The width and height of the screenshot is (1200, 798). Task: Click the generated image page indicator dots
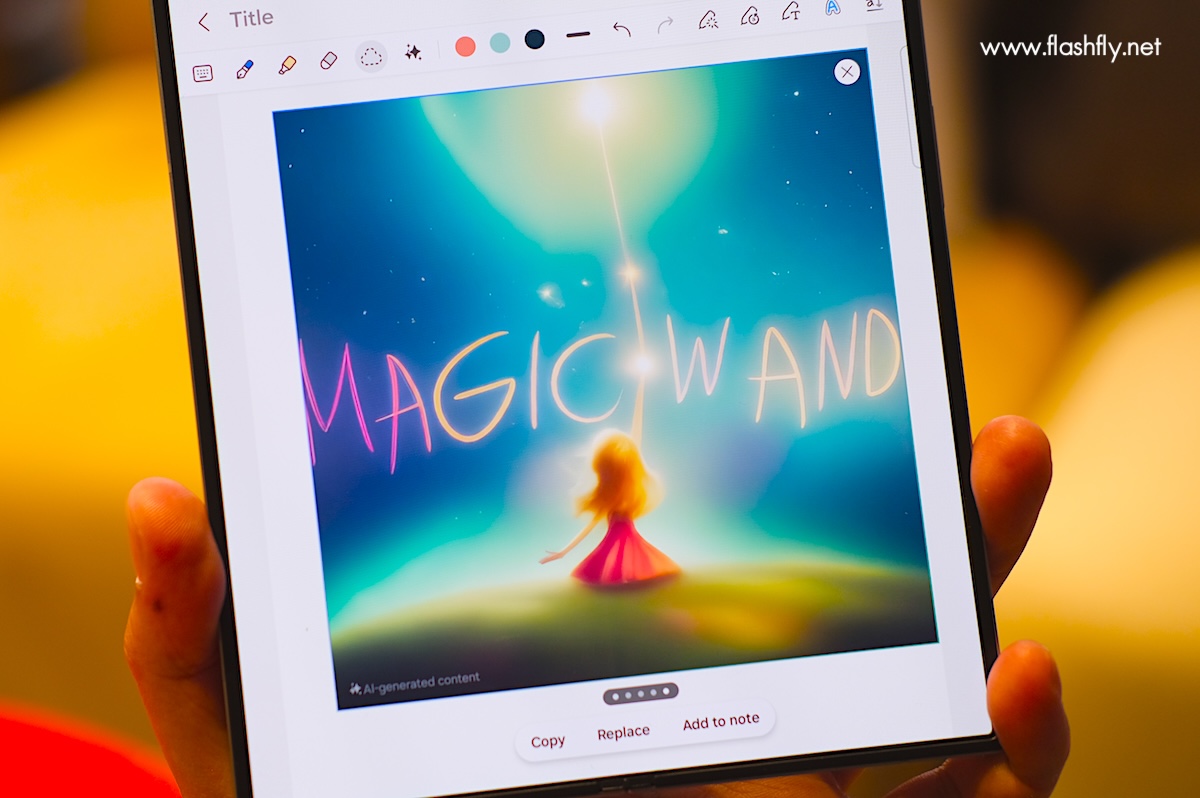tap(640, 693)
